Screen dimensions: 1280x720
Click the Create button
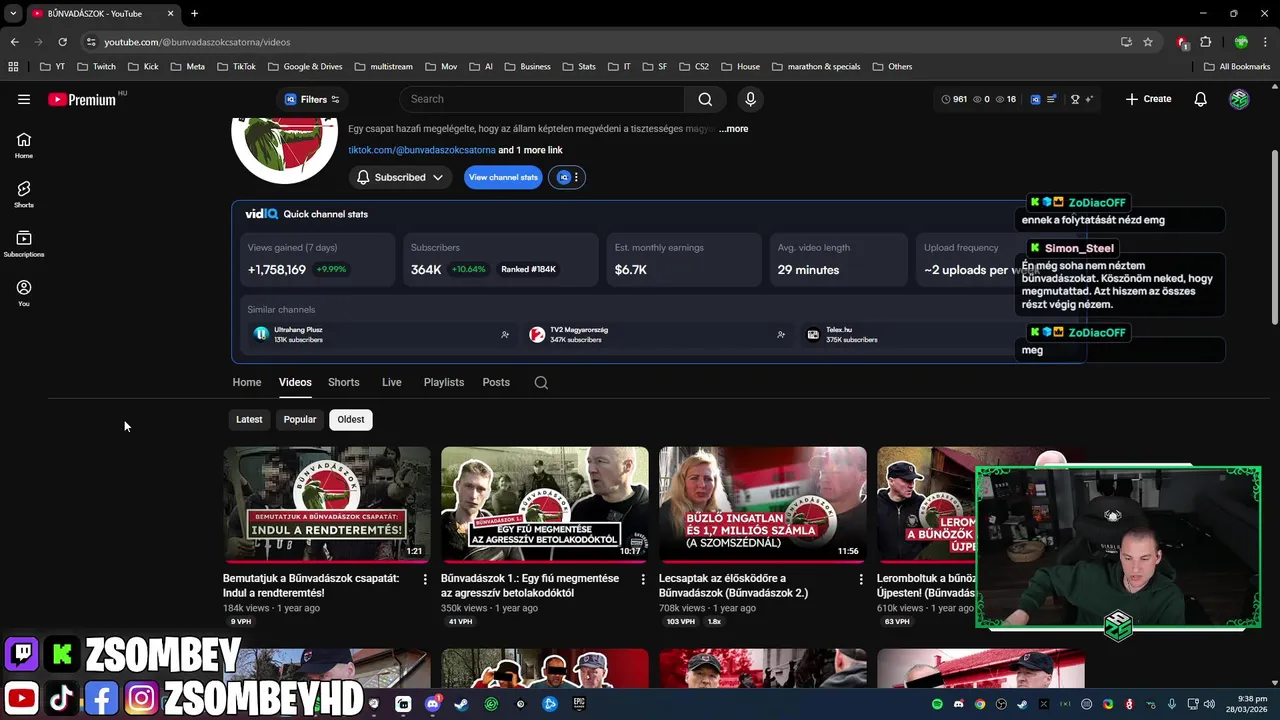[x=1148, y=99]
